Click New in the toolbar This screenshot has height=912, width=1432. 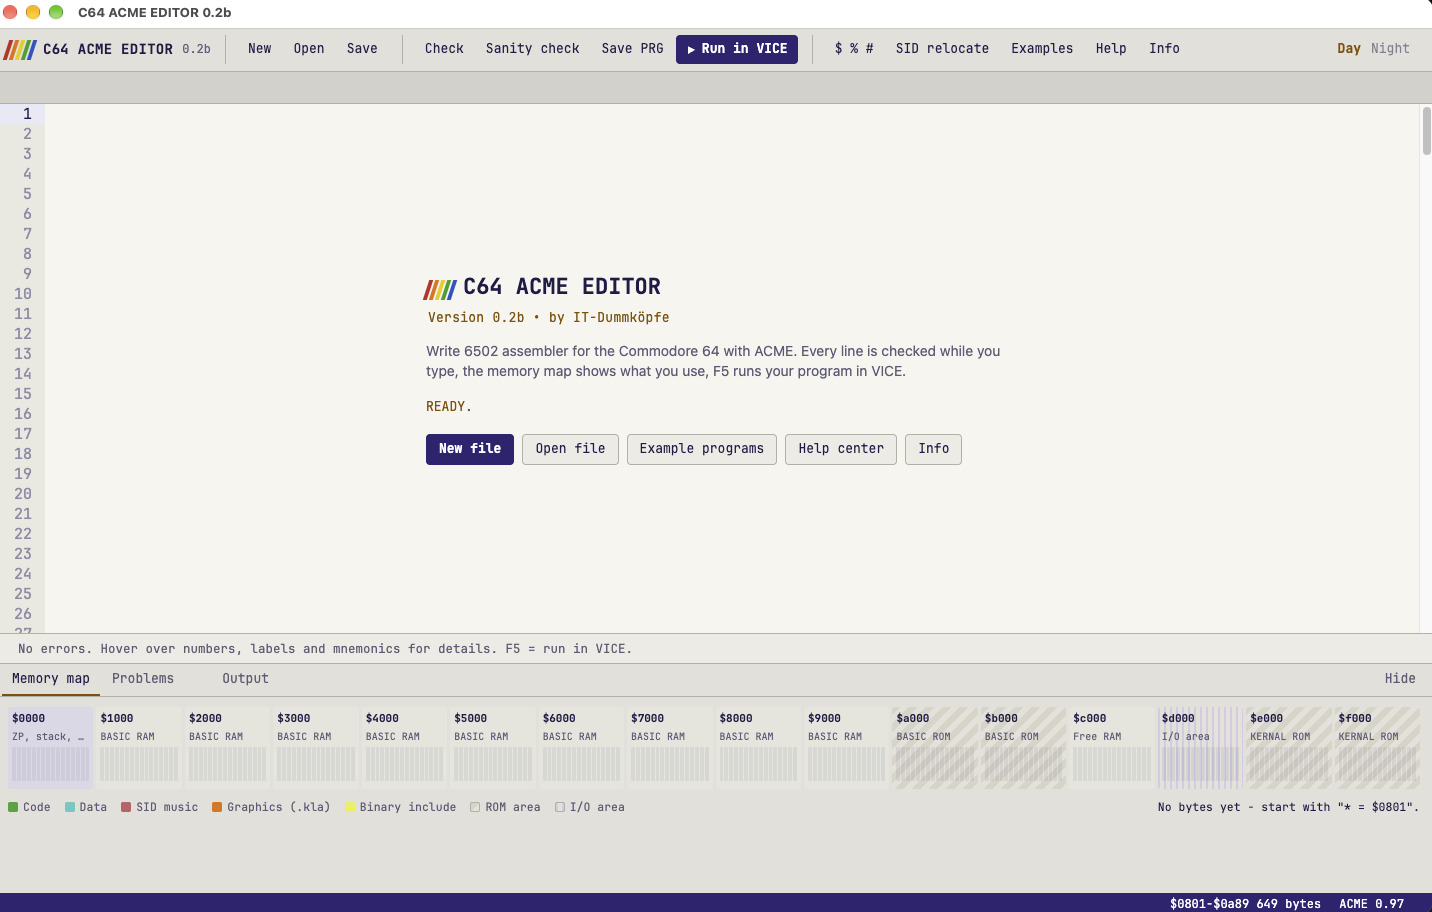click(260, 49)
